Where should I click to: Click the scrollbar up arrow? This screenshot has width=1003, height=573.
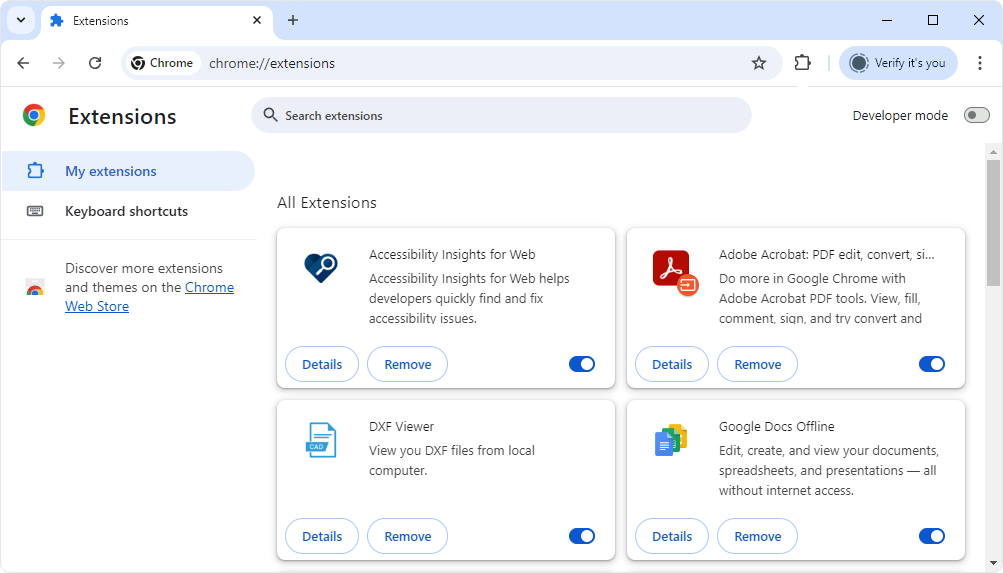[x=993, y=152]
